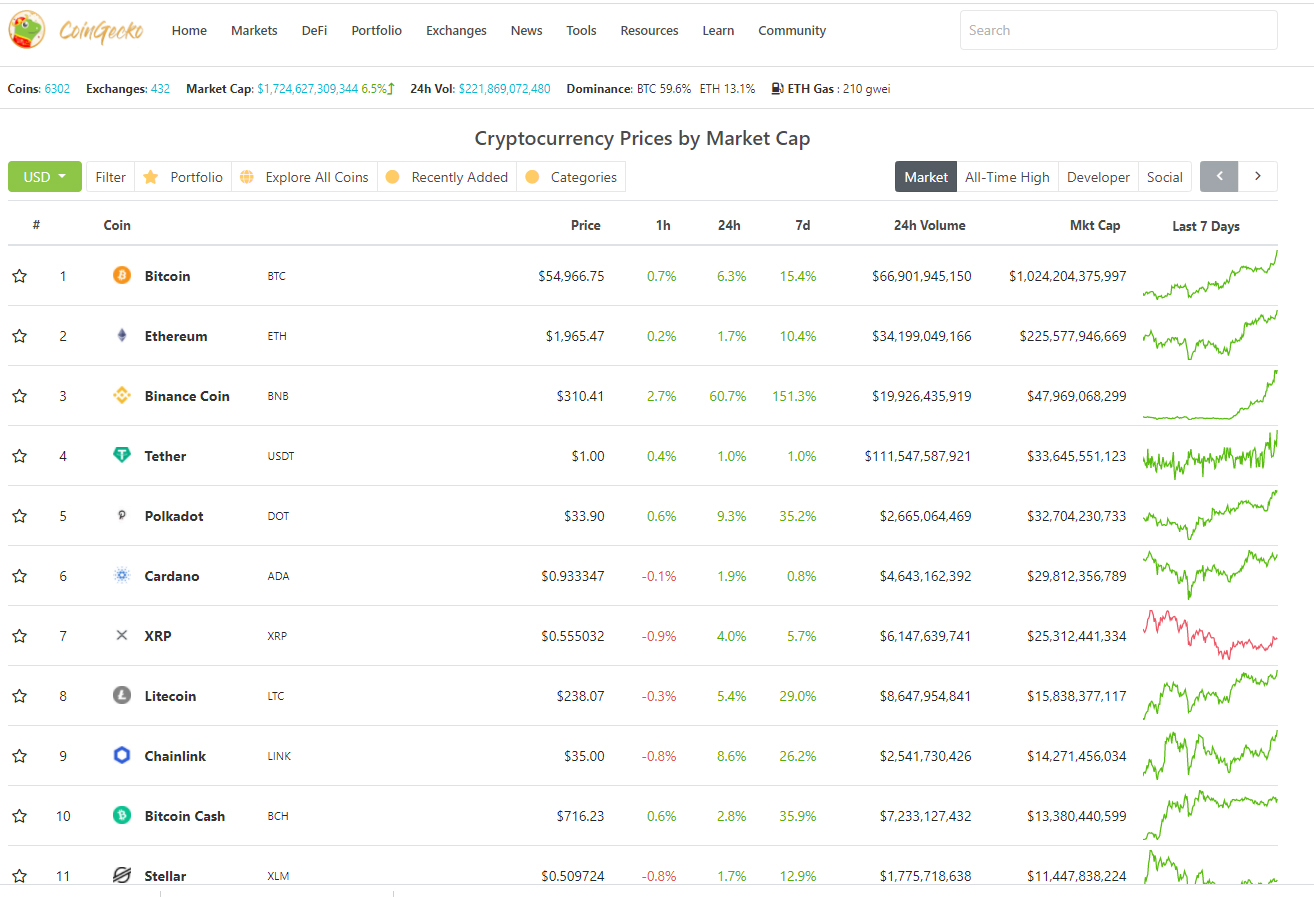Click in the Search field
Image resolution: width=1314 pixels, height=897 pixels.
(1119, 30)
